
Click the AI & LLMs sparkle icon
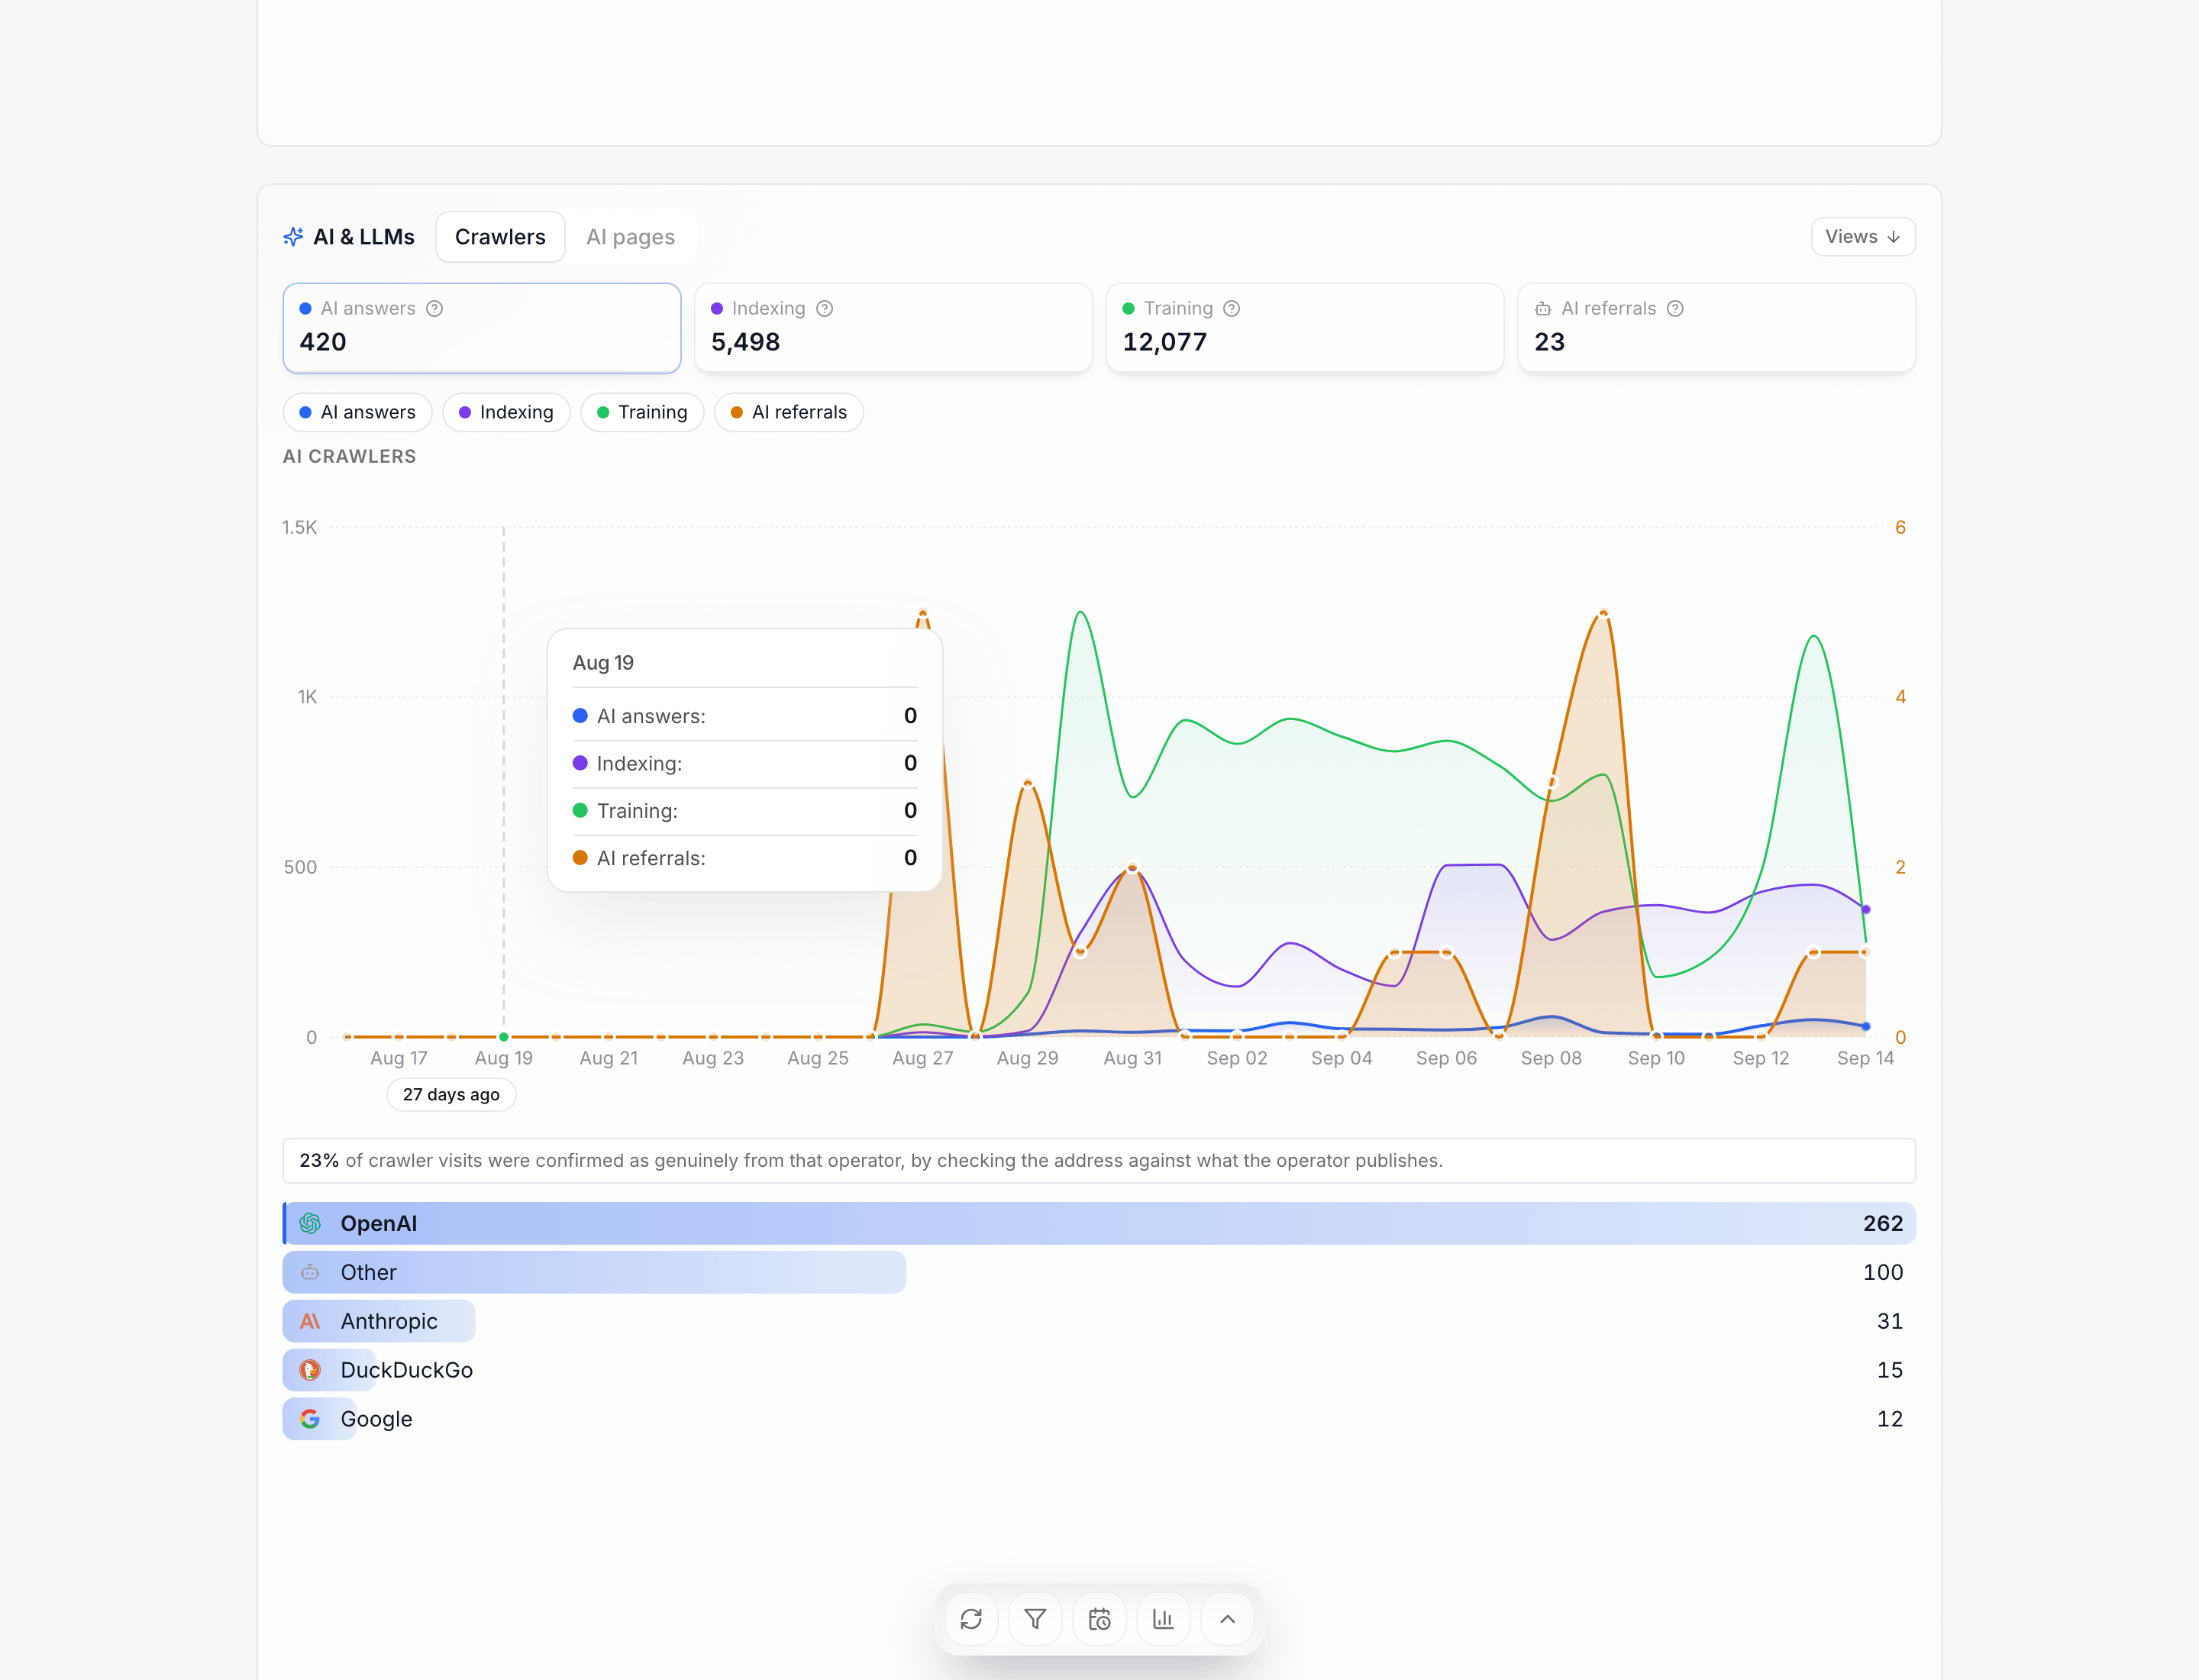point(293,237)
